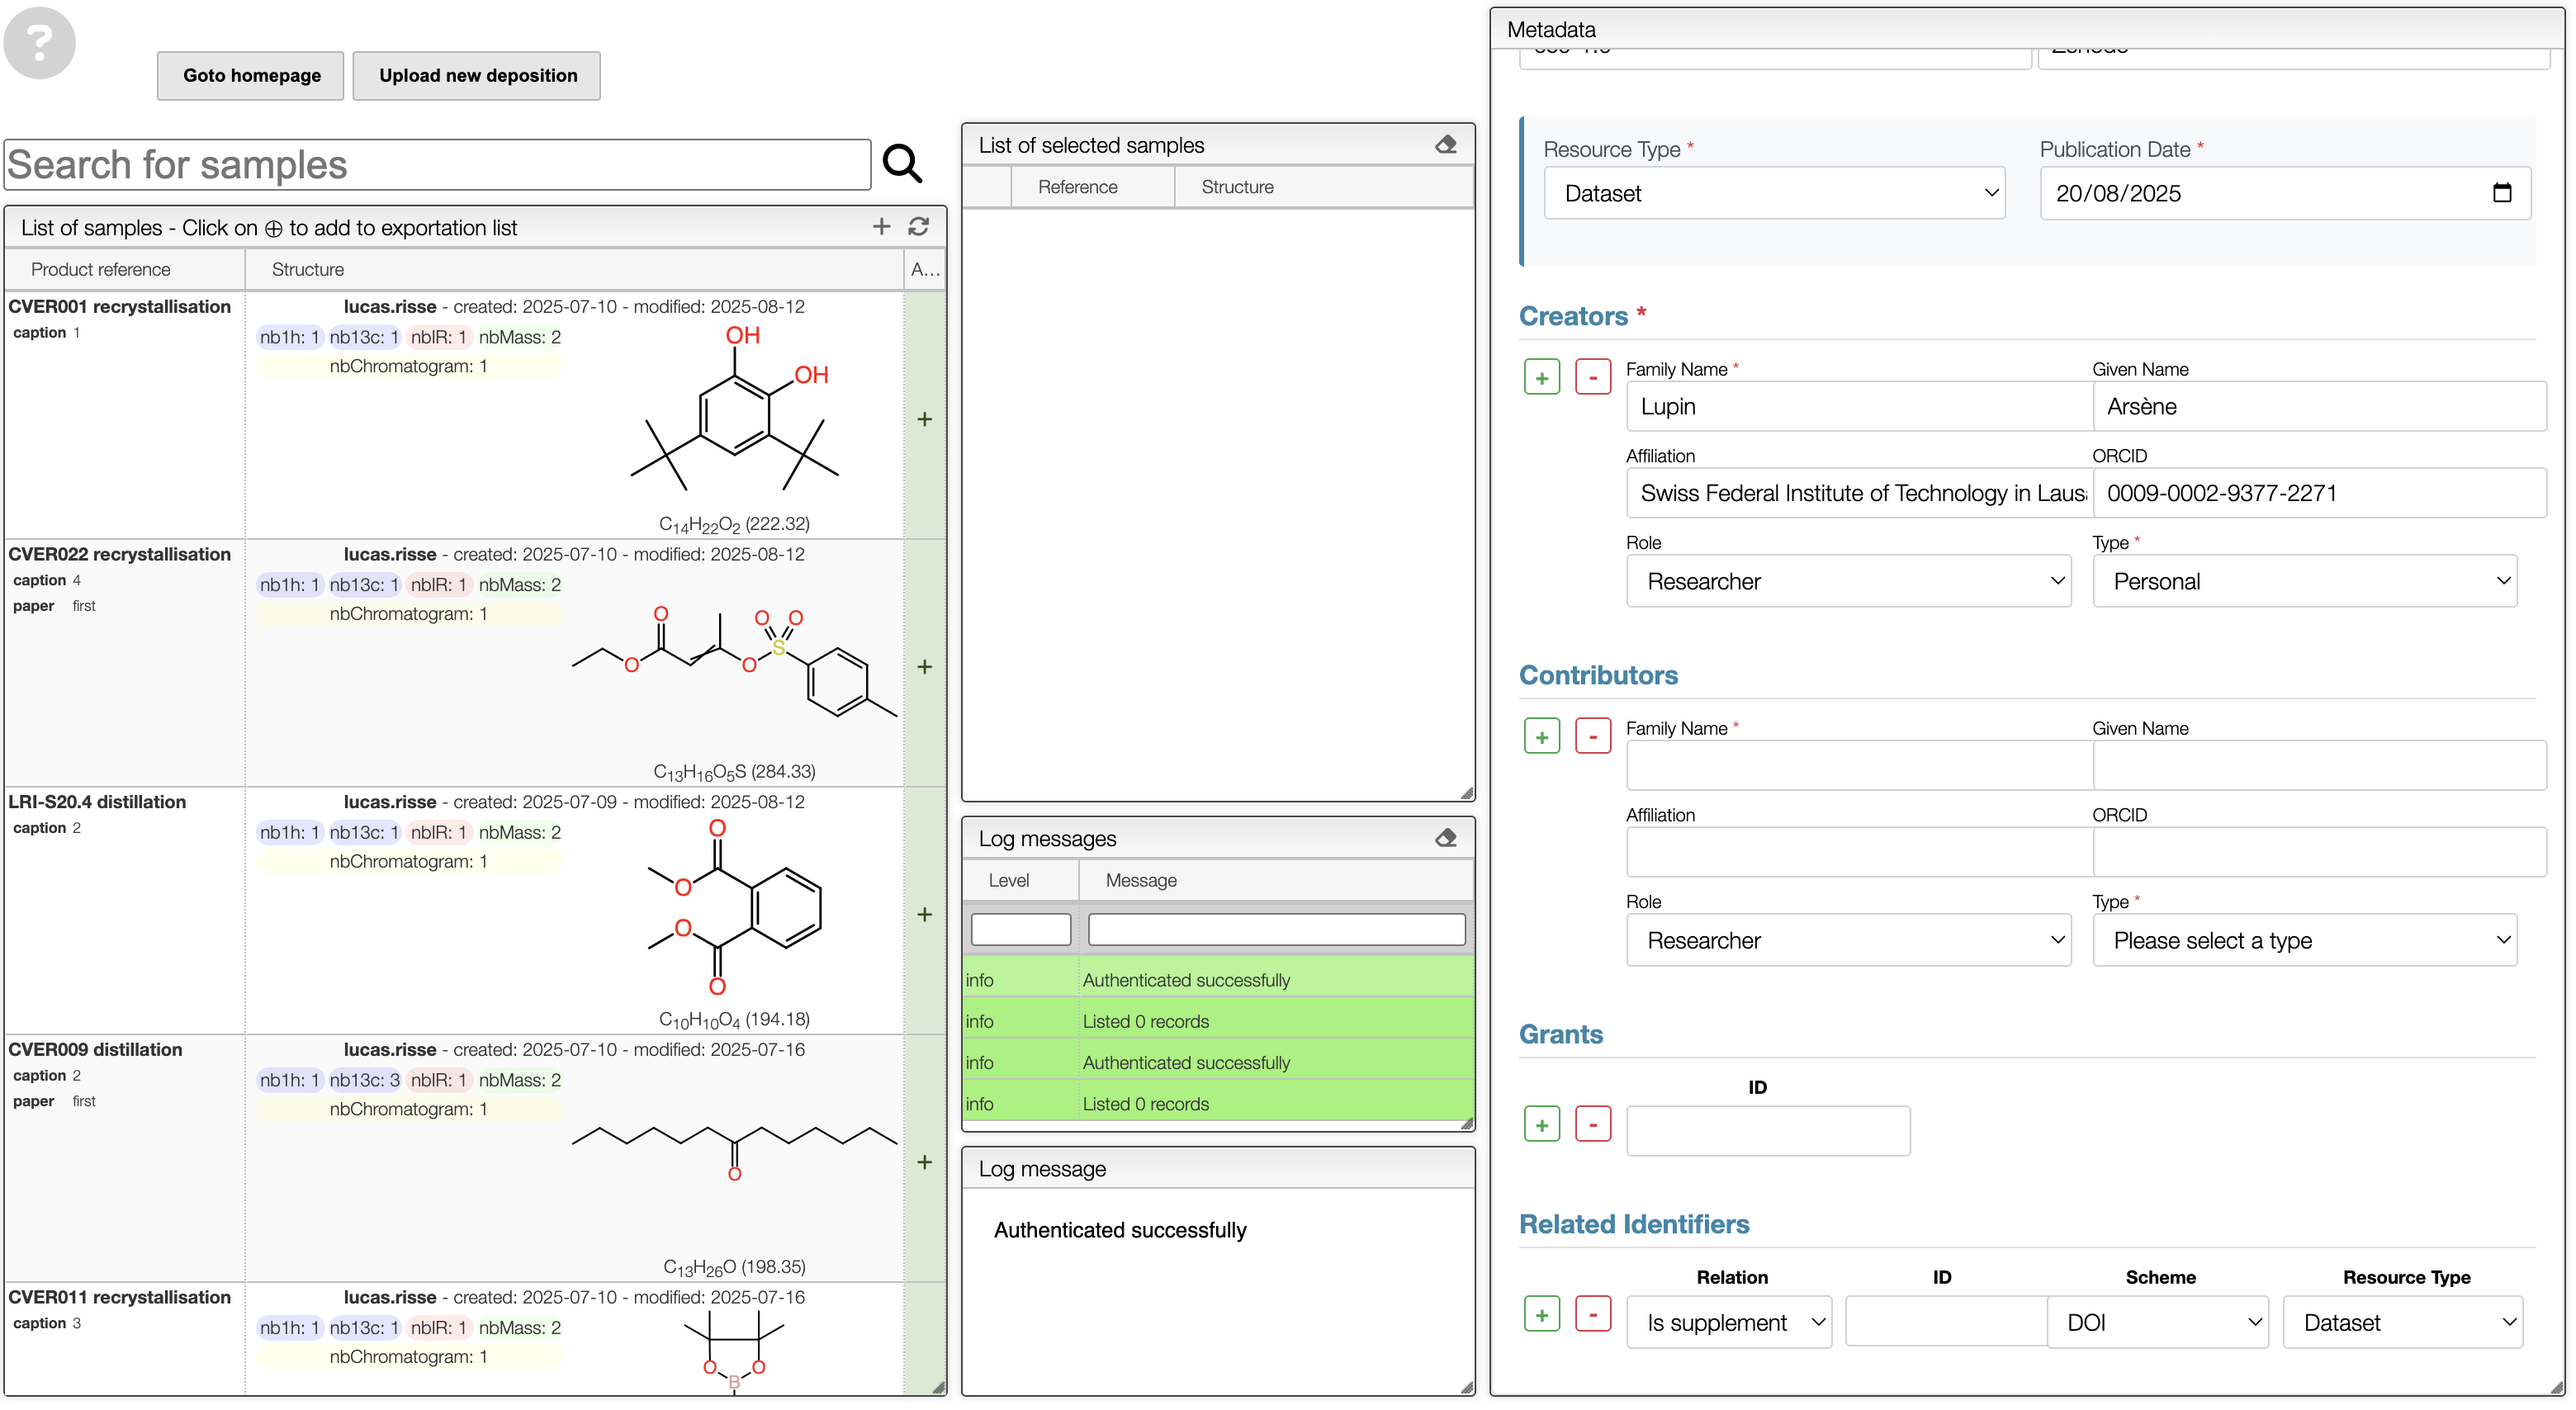The image size is (2576, 1410).
Task: Open the Resource Type dropdown set to Dataset
Action: tap(1774, 193)
